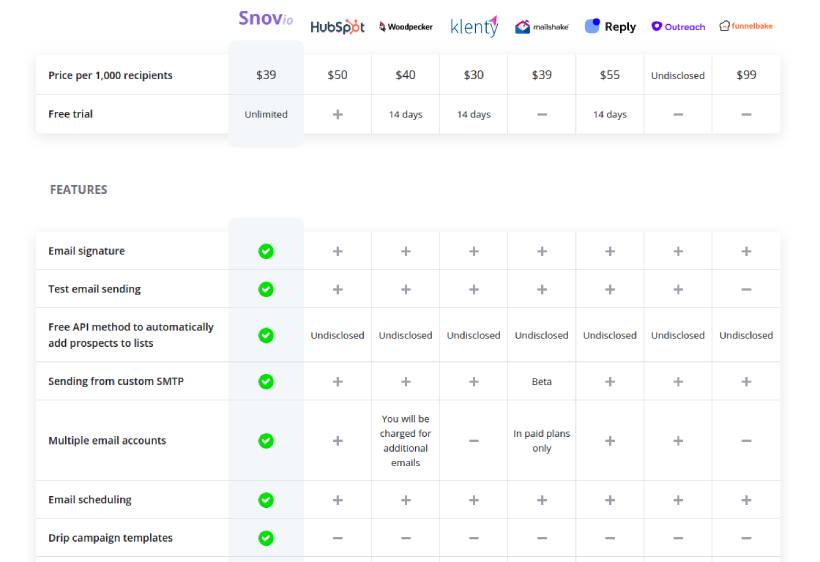This screenshot has width=820, height=562.
Task: Click Mailshake minus sign in Free trial row
Action: coord(542,114)
